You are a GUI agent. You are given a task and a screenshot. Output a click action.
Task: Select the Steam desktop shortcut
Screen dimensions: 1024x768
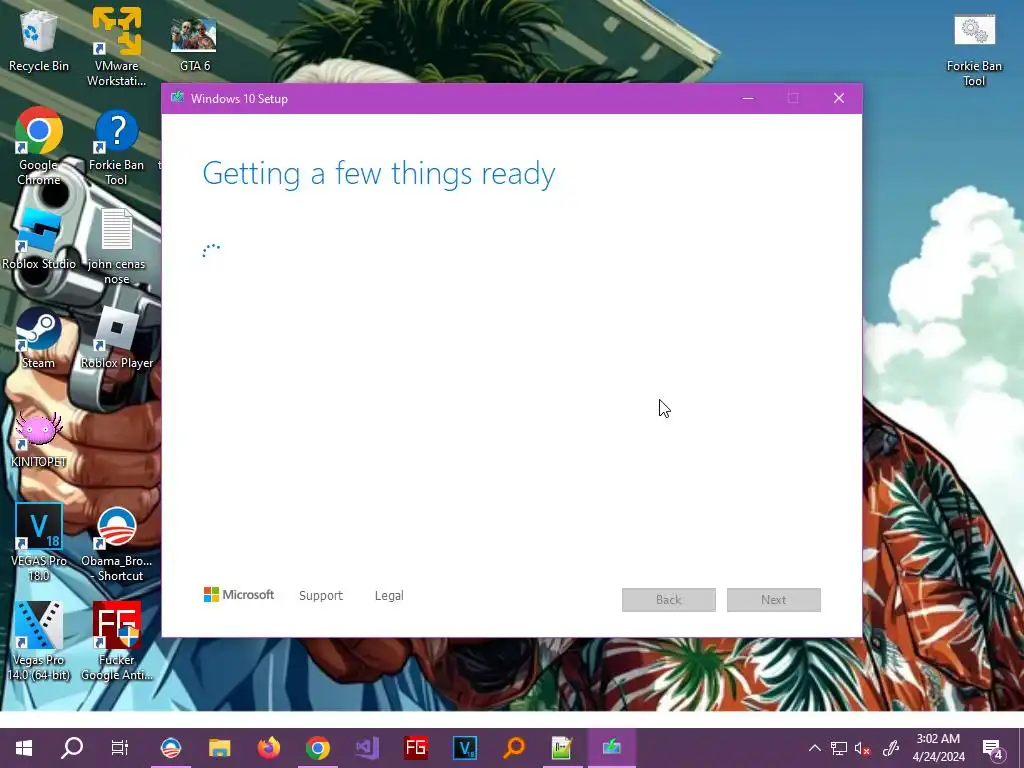tap(39, 338)
